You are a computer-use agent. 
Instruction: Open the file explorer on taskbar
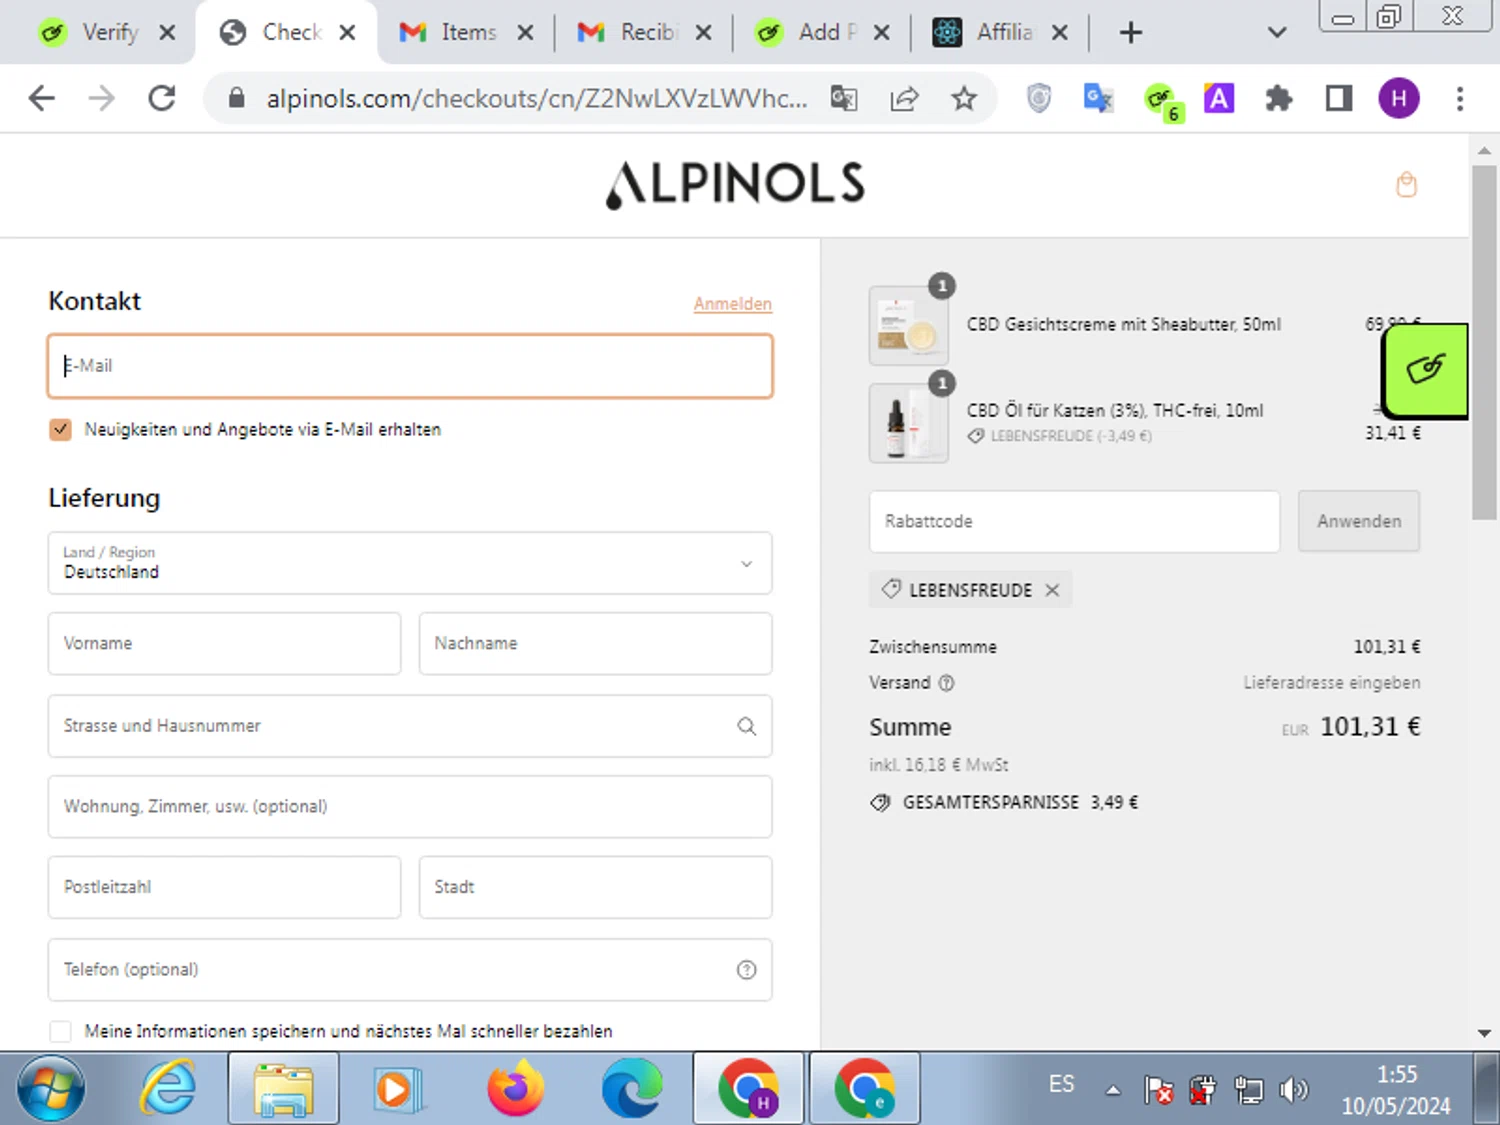point(284,1088)
